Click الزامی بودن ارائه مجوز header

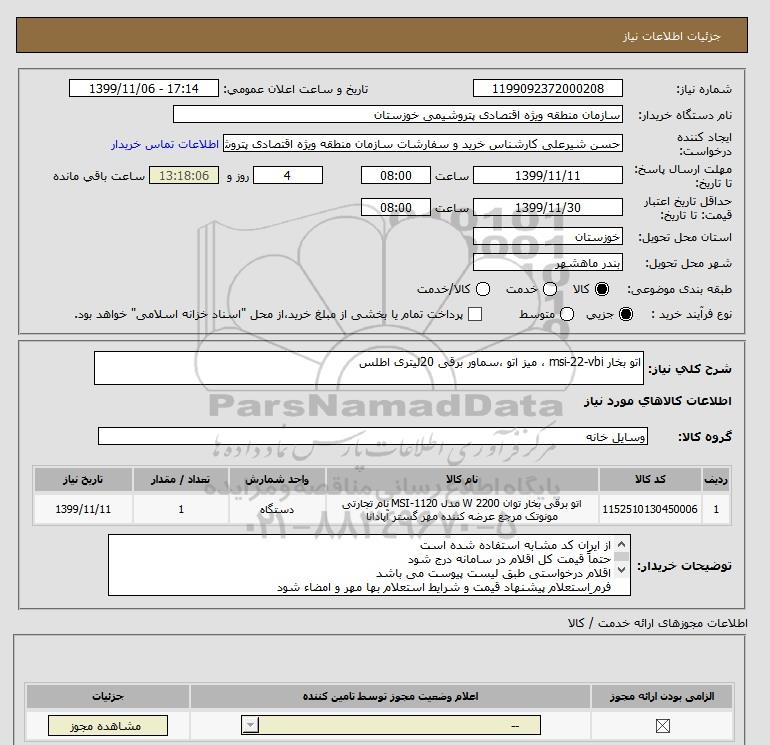point(662,696)
